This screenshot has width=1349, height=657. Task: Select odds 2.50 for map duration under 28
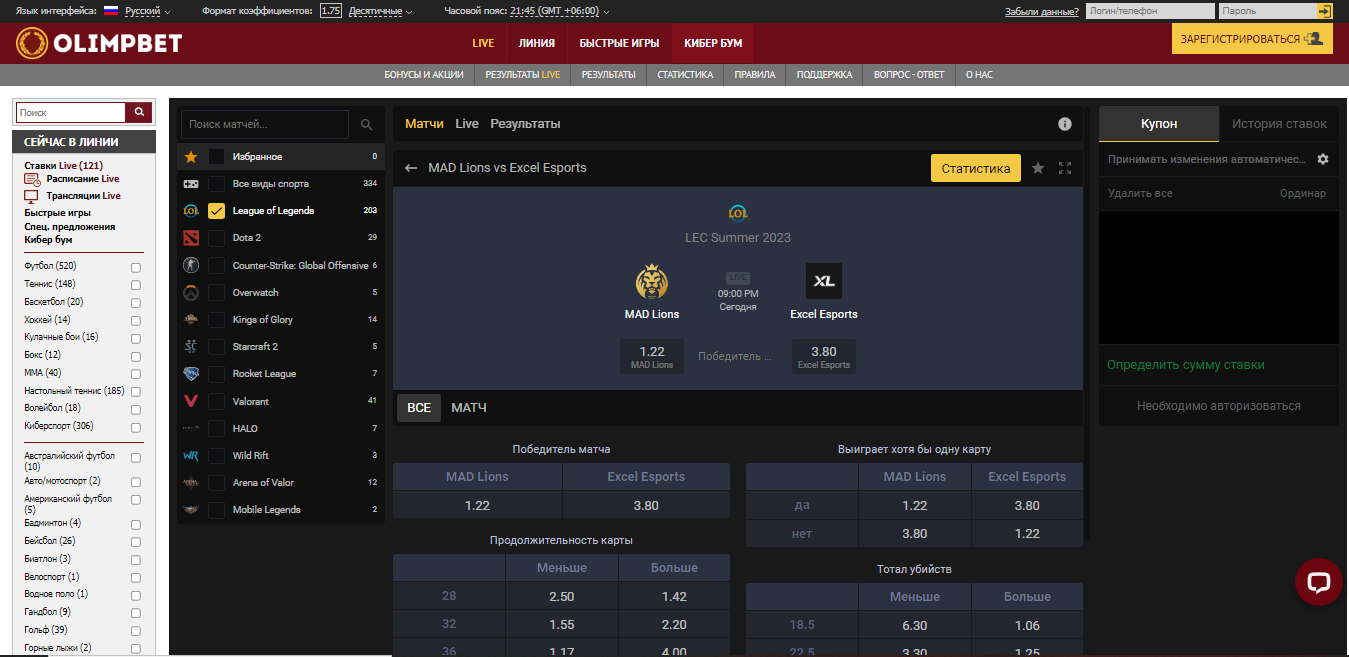click(x=562, y=596)
